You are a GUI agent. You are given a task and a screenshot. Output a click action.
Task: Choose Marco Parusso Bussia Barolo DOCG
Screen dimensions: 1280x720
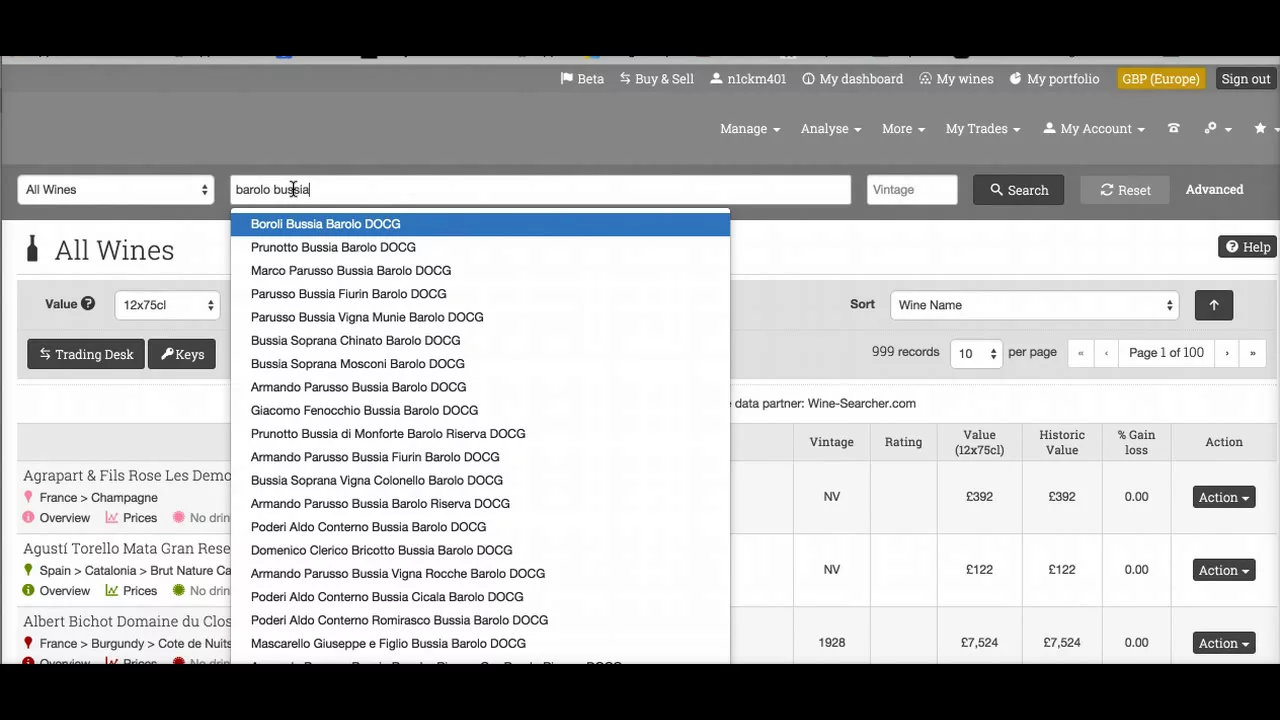pyautogui.click(x=480, y=270)
